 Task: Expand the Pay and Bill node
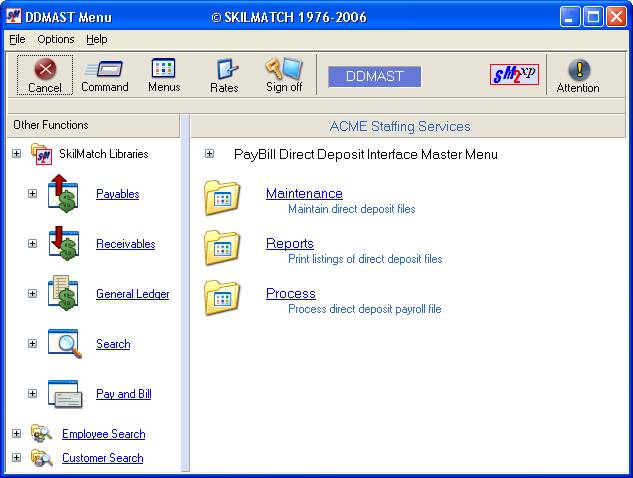click(32, 394)
